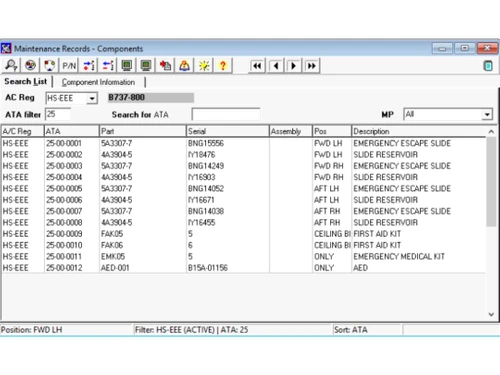
Task: Click the vertical scrollbar thumb
Action: point(491,182)
